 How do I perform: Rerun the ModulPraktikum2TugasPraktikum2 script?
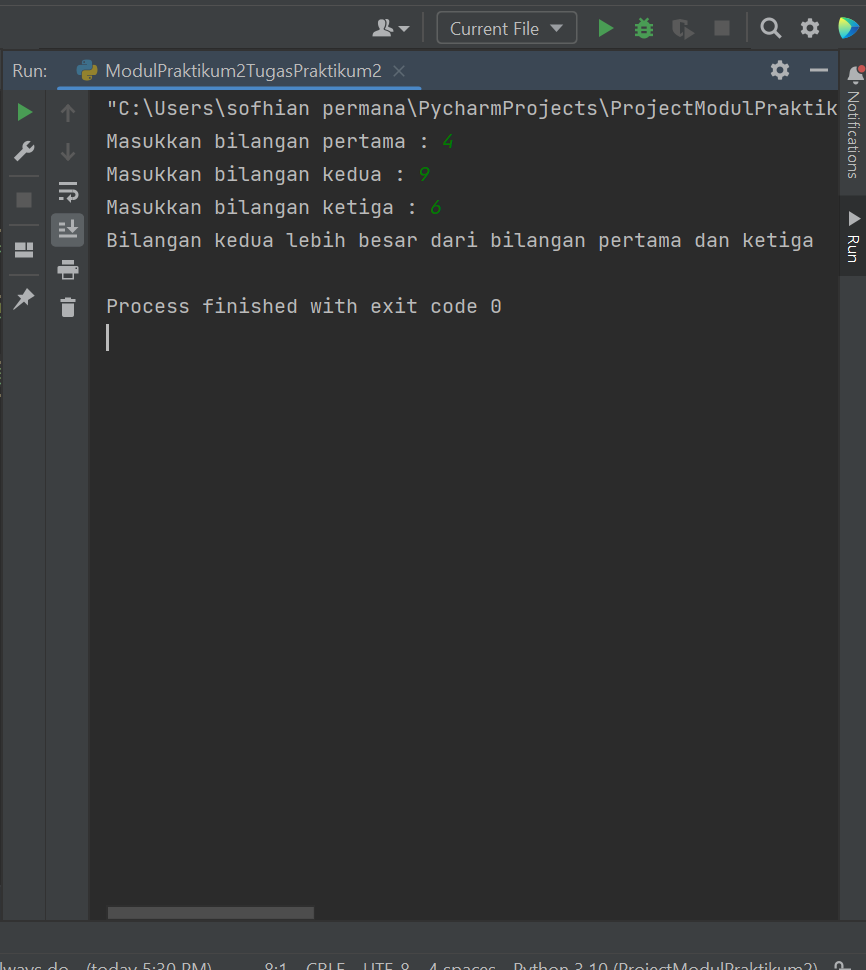24,112
